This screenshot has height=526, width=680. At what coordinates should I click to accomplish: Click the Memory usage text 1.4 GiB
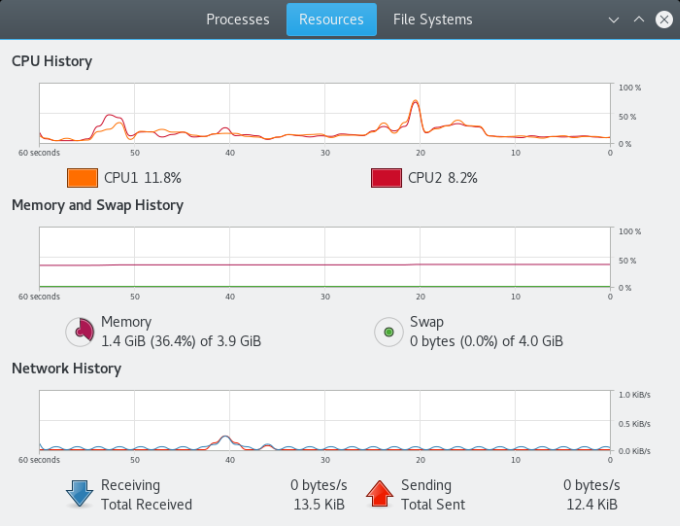pyautogui.click(x=181, y=341)
